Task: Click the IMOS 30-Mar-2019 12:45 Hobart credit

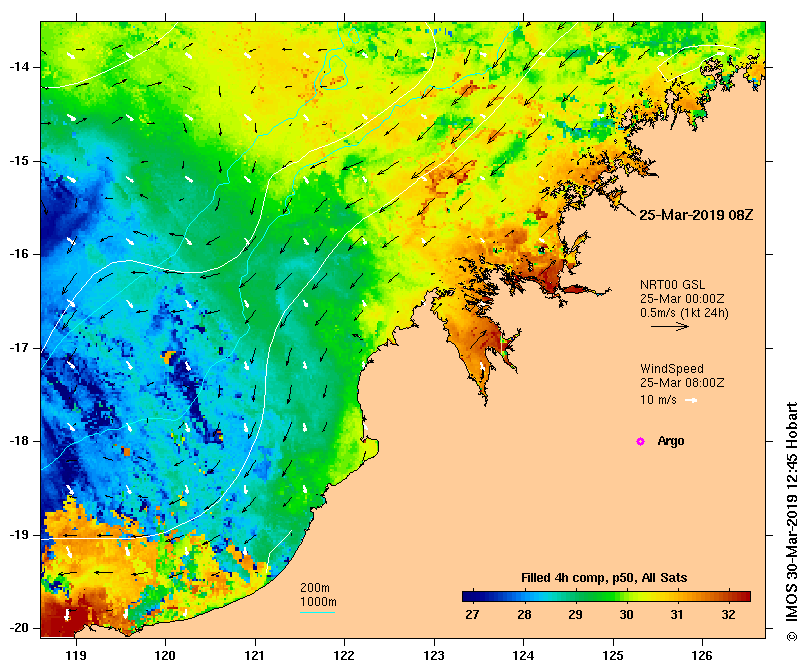Action: (x=792, y=521)
